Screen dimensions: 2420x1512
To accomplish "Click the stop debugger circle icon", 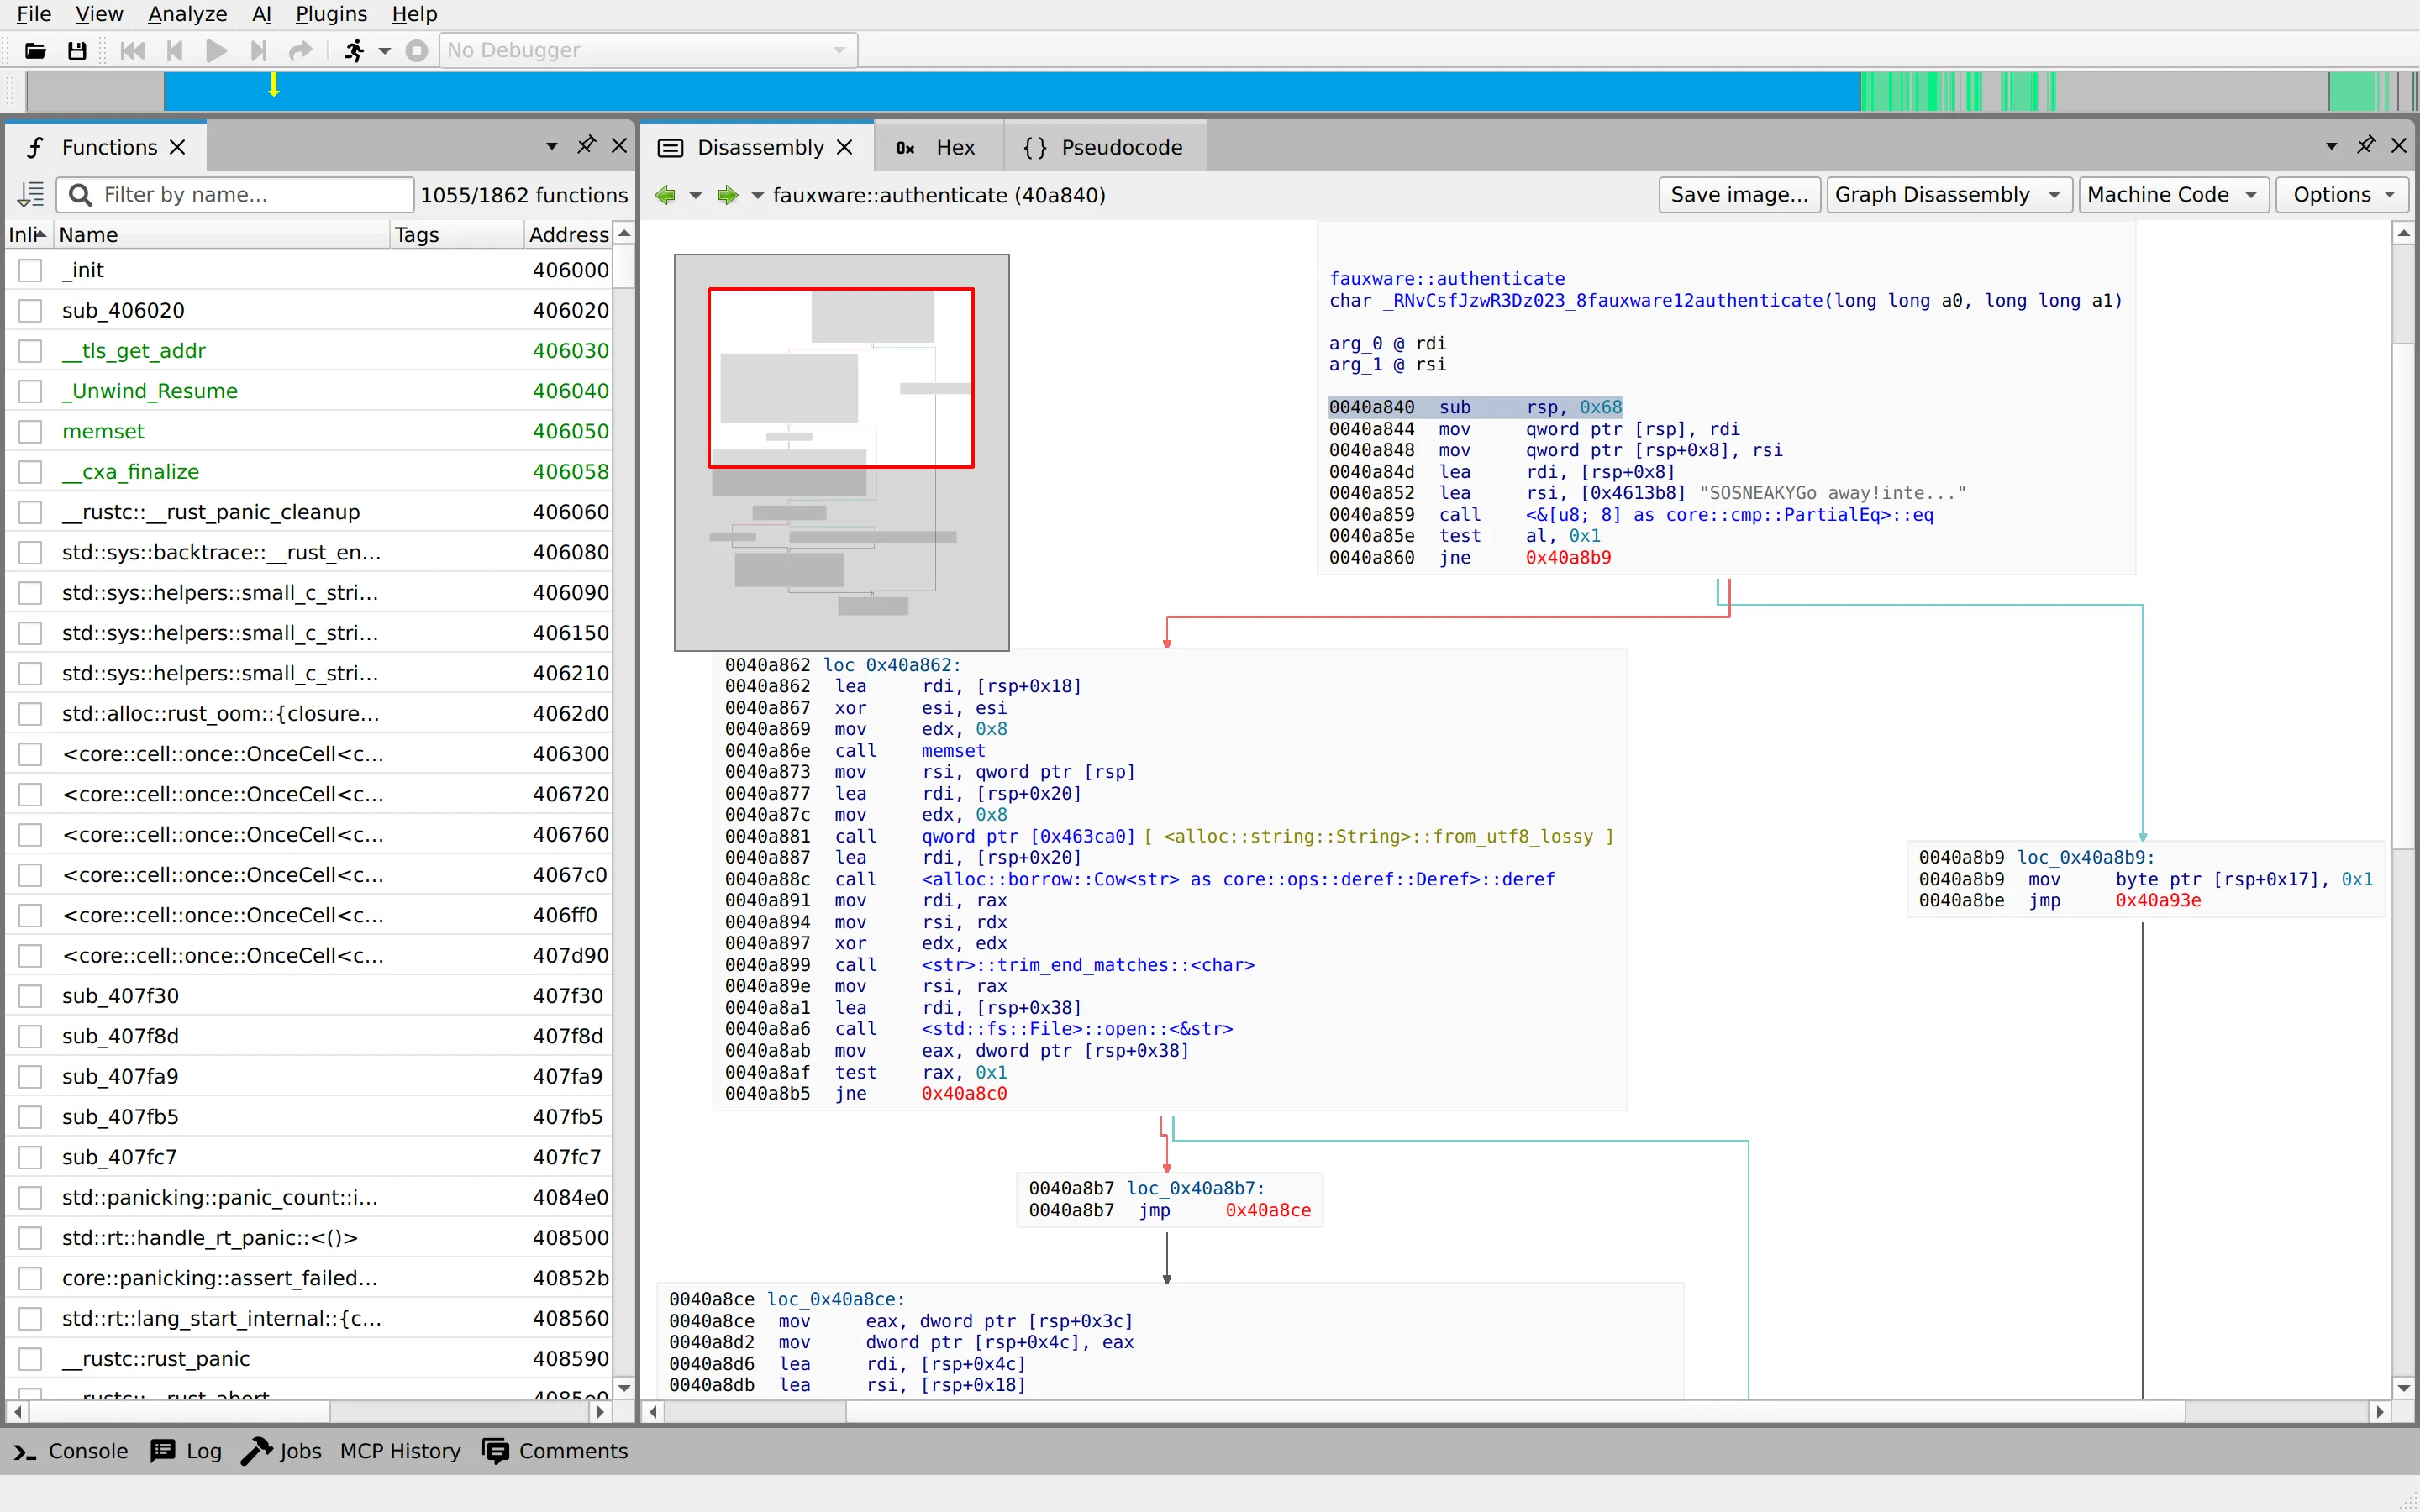I will click(x=417, y=50).
